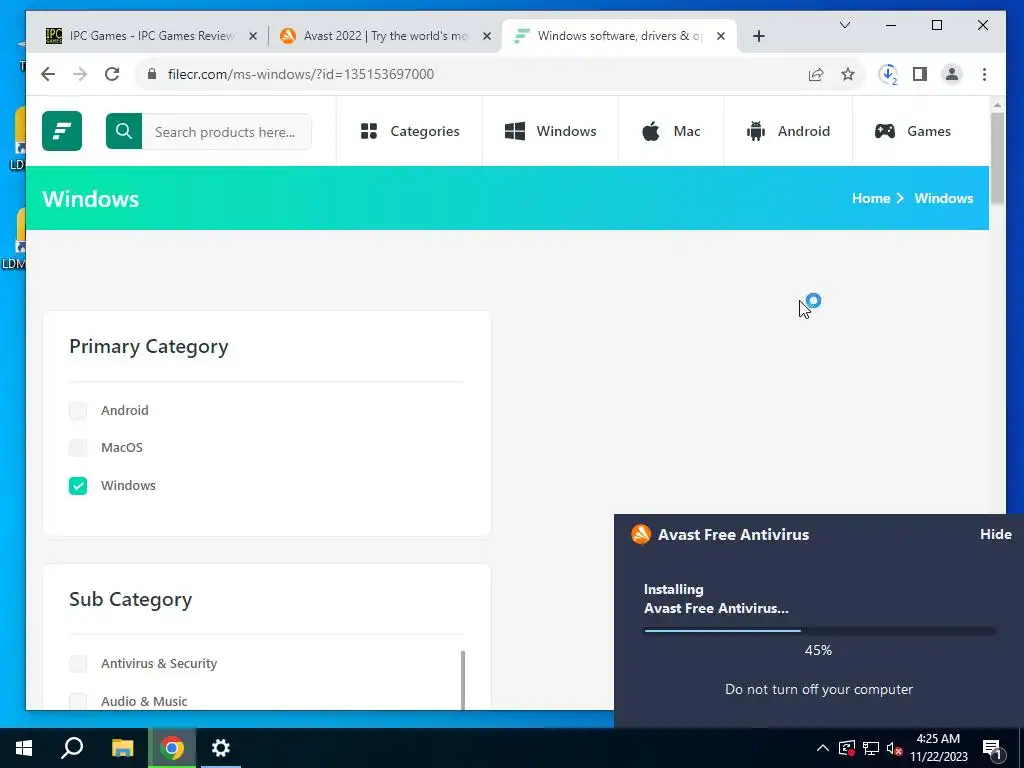Viewport: 1024px width, 768px height.
Task: Share this page via share icon
Action: pos(816,74)
